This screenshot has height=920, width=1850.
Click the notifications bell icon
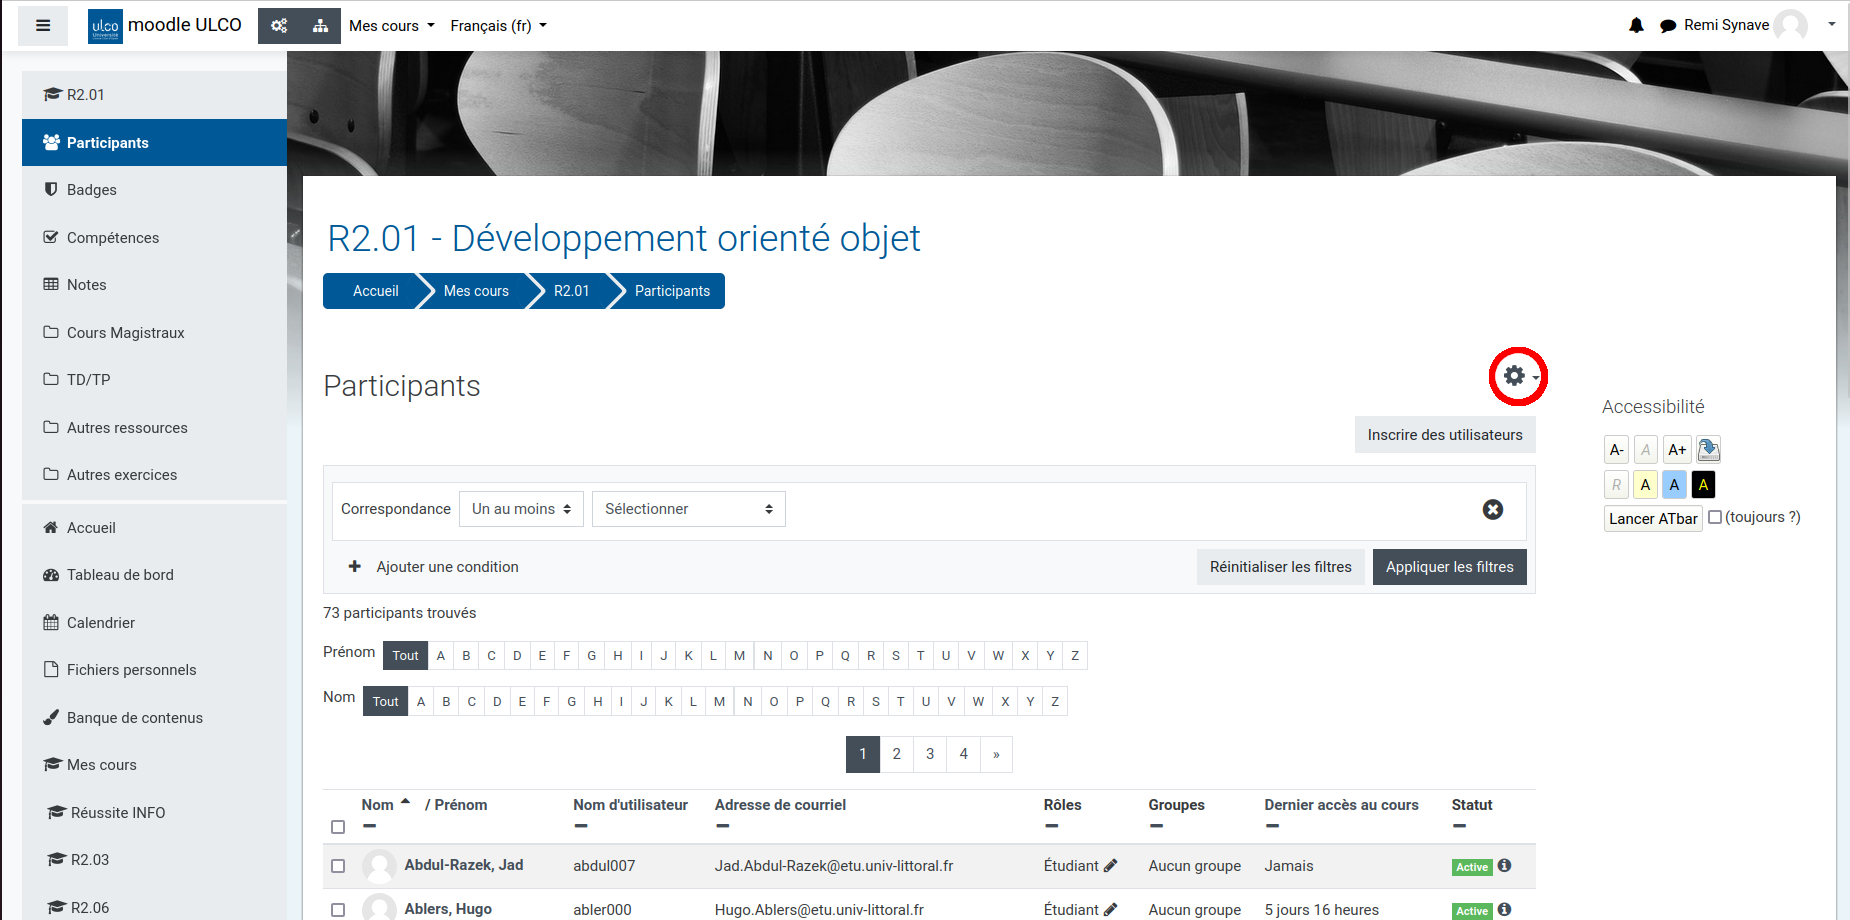coord(1636,26)
